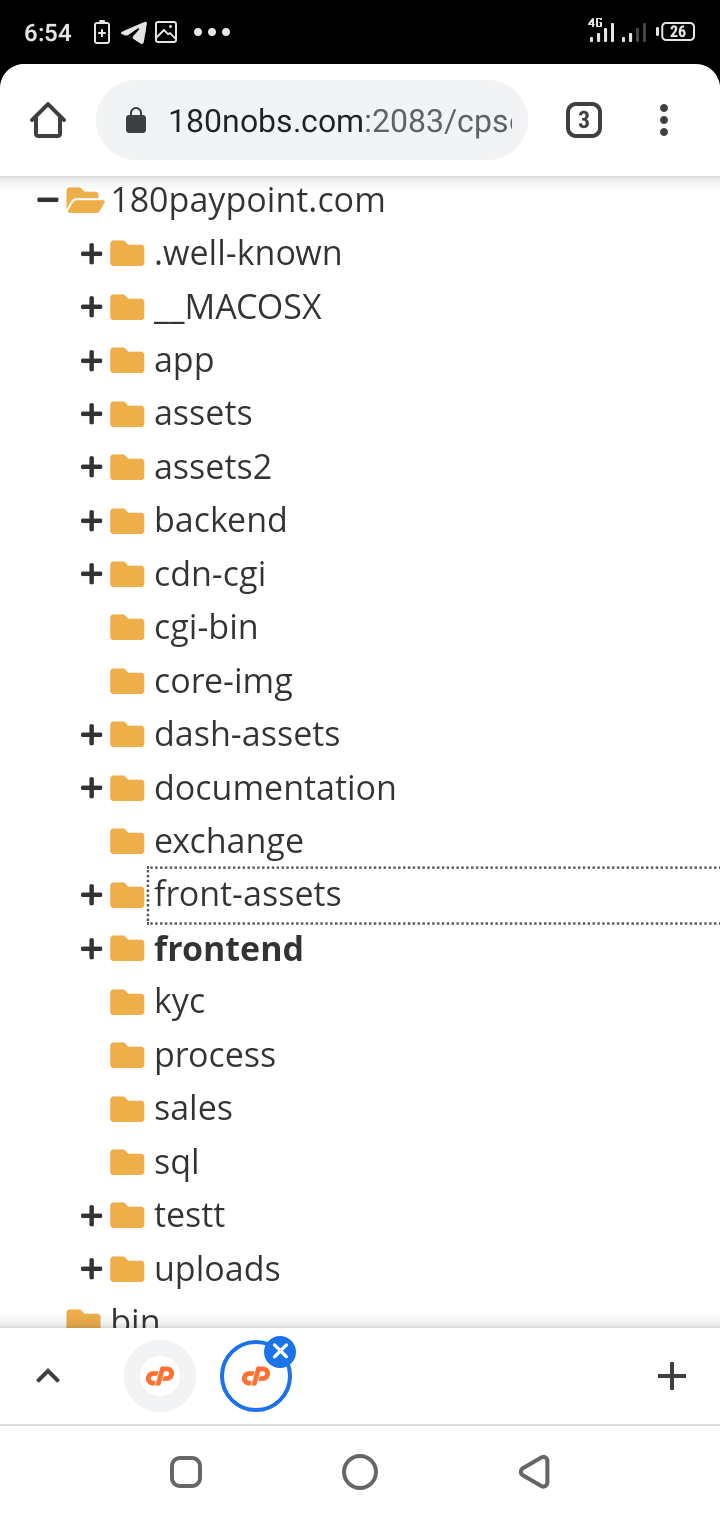The image size is (720, 1520).
Task: Close the active cPanel tab
Action: tap(281, 1353)
